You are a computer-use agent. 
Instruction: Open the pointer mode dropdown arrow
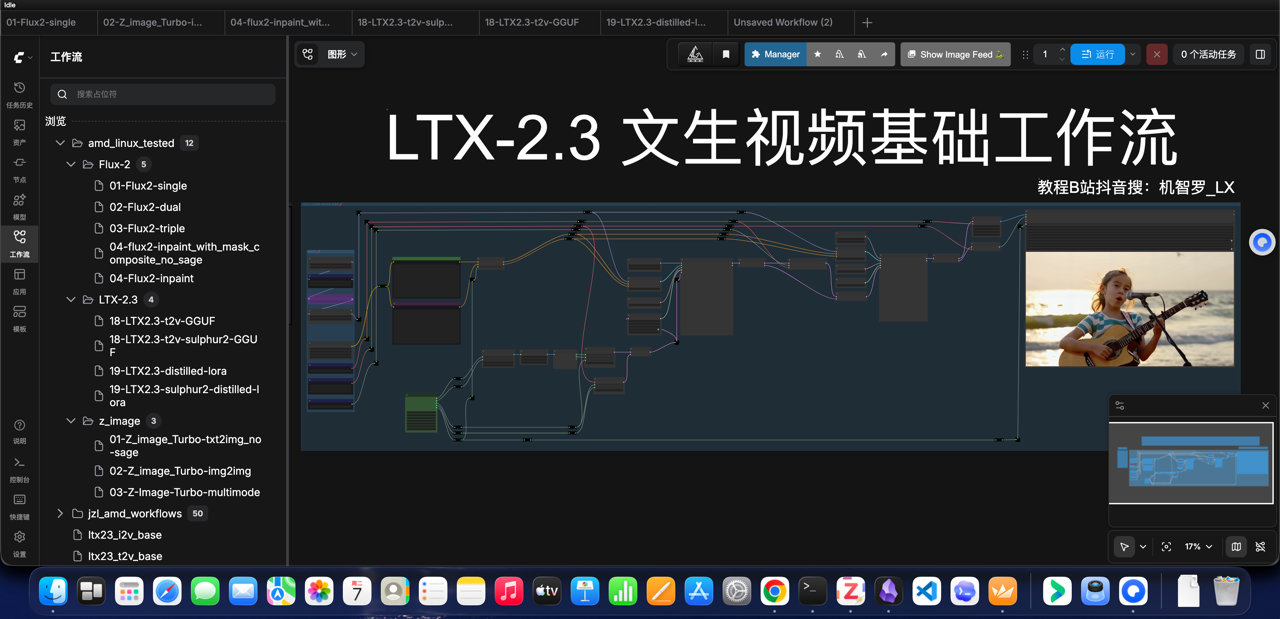(x=1143, y=547)
